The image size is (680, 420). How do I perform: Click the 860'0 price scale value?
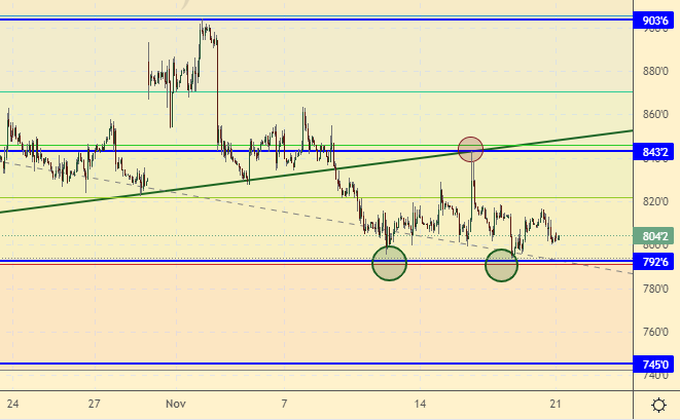pos(656,115)
